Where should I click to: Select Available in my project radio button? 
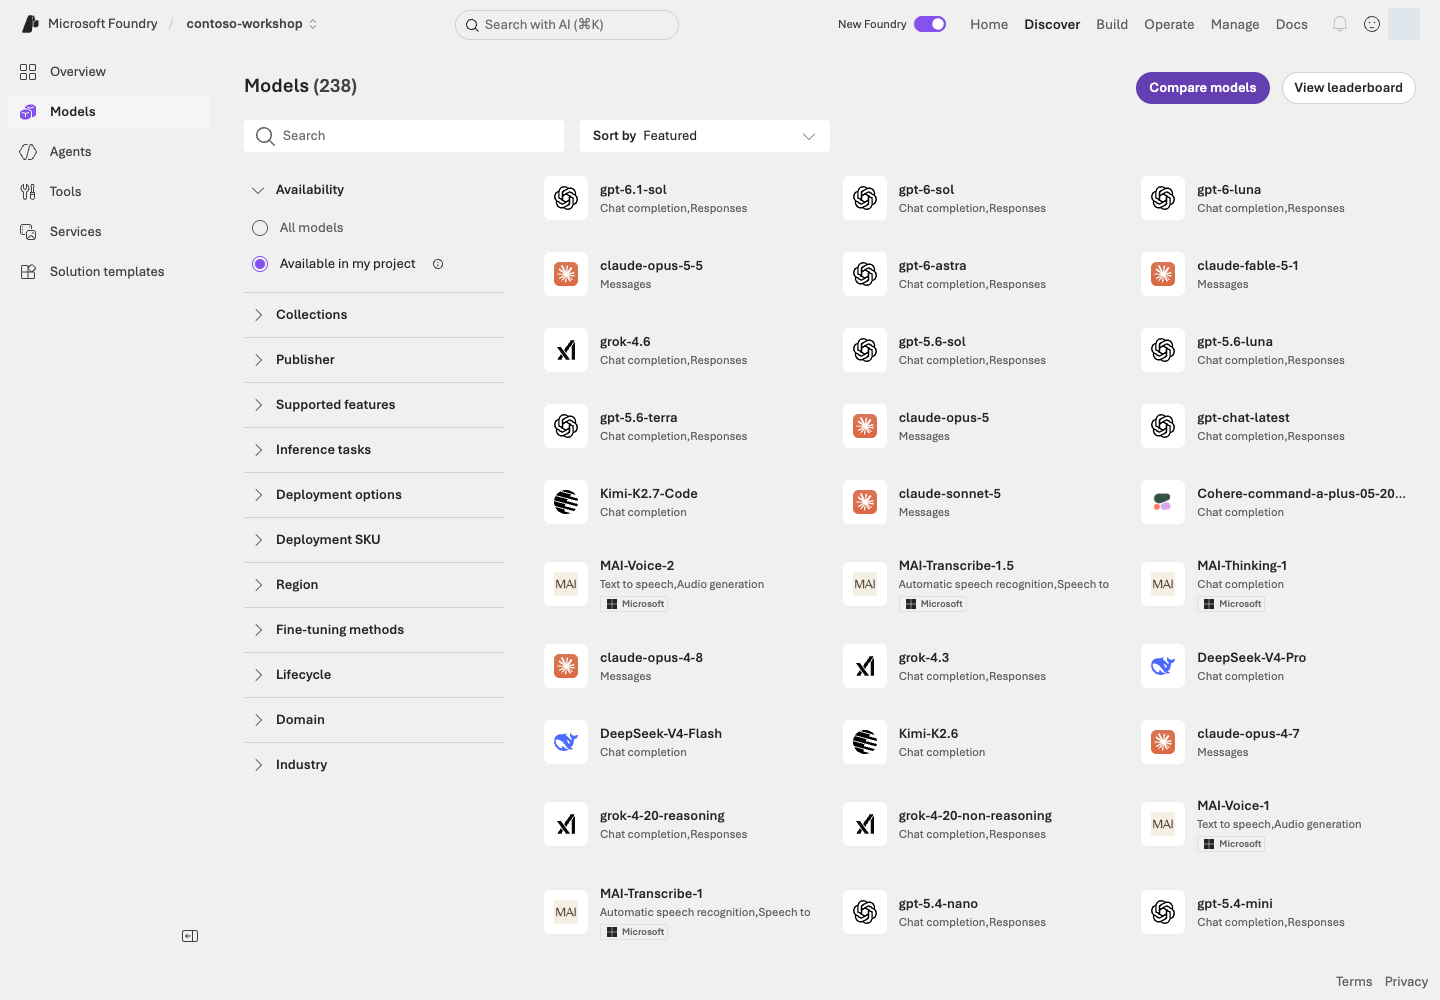[260, 264]
